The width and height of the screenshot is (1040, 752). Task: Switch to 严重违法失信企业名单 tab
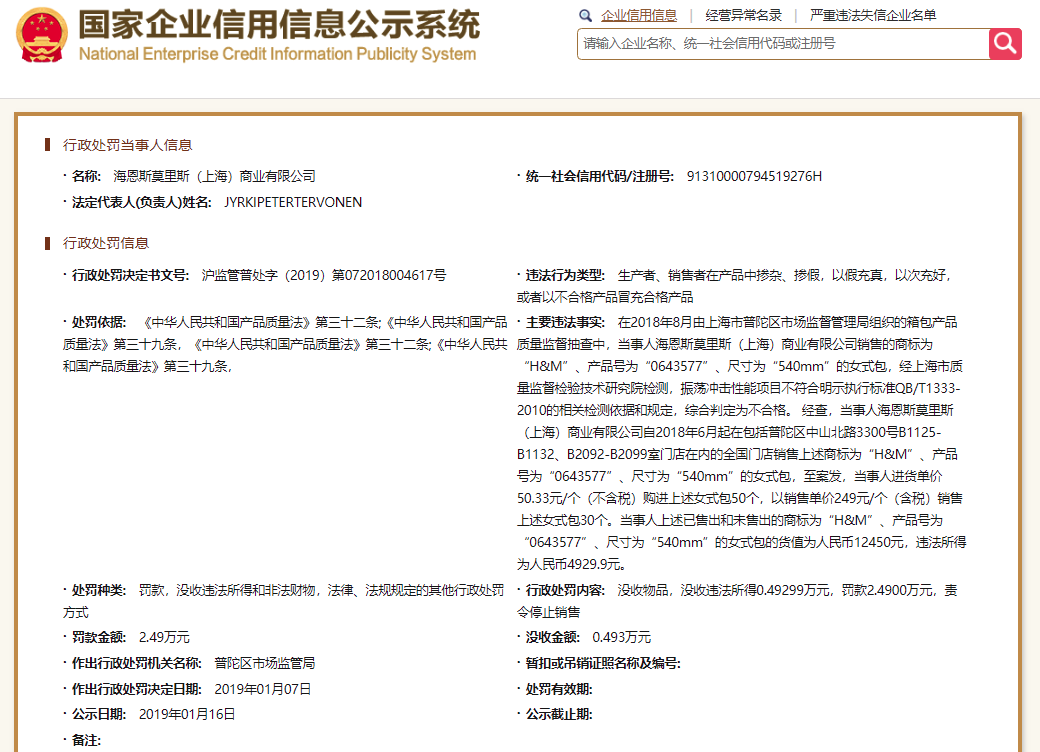coord(873,15)
